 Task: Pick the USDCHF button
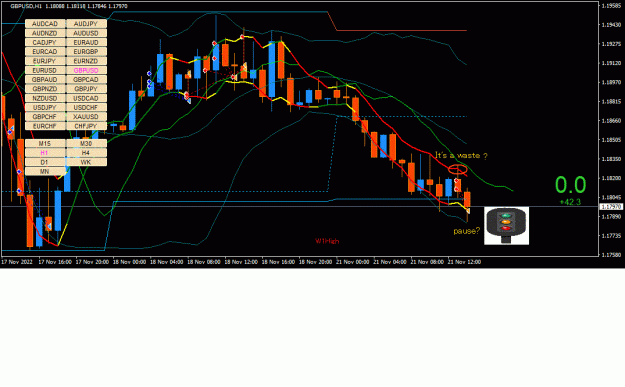point(86,108)
